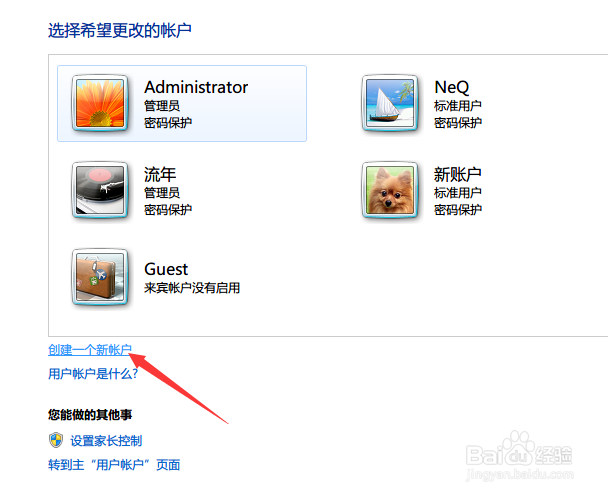Open the Administrator account name
Viewport: 608px width, 496px height.
196,87
